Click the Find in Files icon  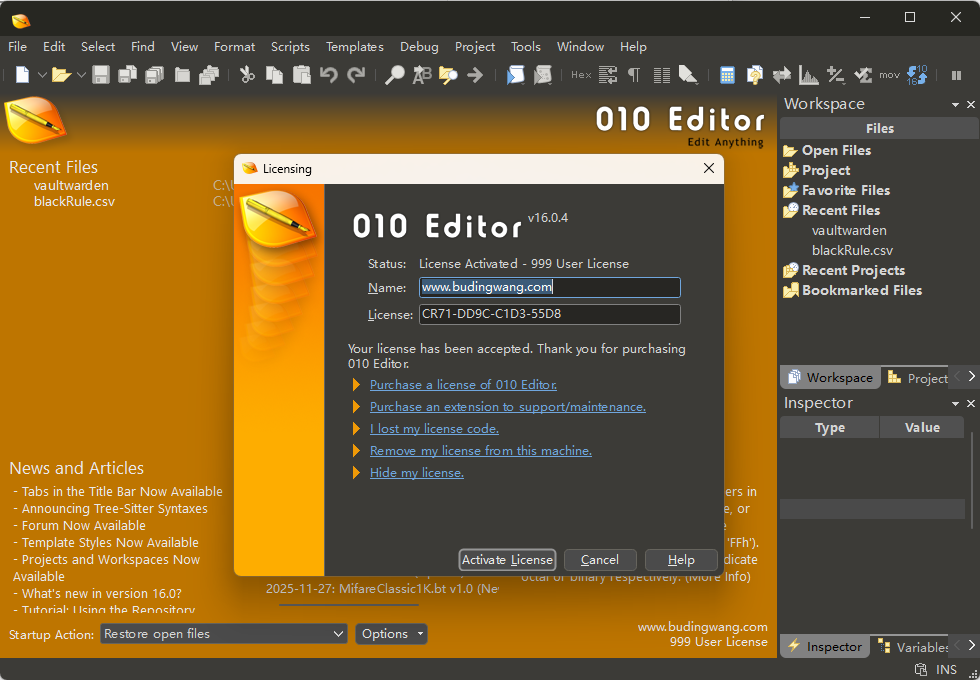pos(448,75)
